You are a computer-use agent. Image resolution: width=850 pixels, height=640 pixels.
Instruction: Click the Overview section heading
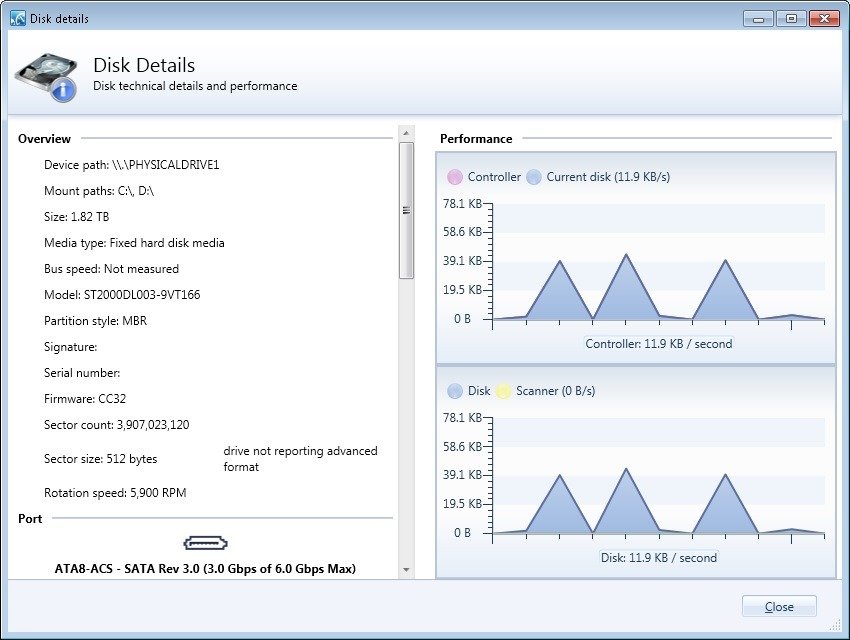click(44, 139)
